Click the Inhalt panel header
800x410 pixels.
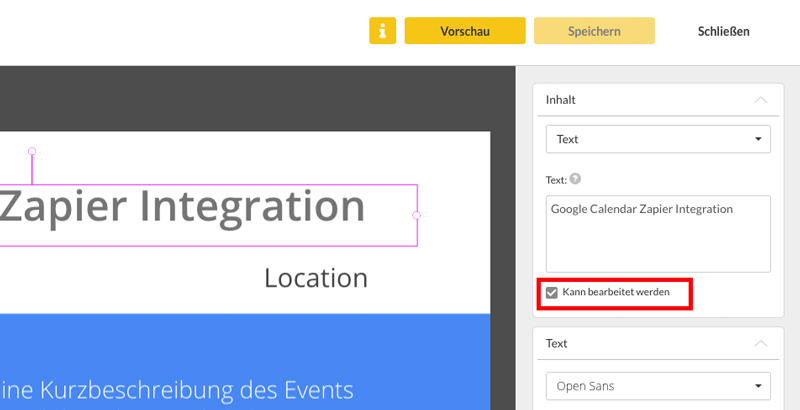pos(658,100)
